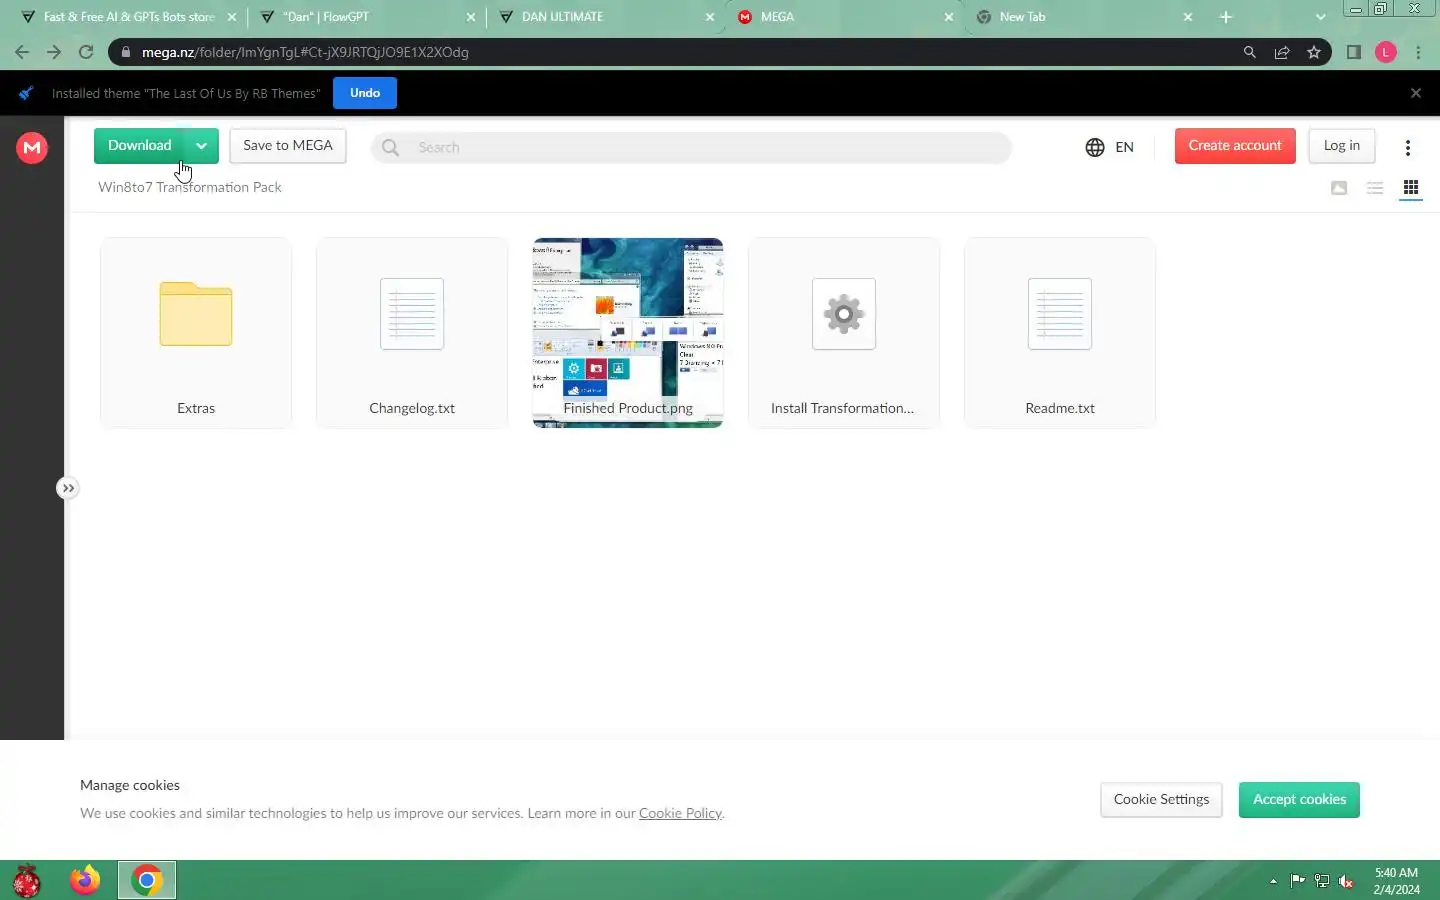Switch to the New Tab tab

[1084, 17]
